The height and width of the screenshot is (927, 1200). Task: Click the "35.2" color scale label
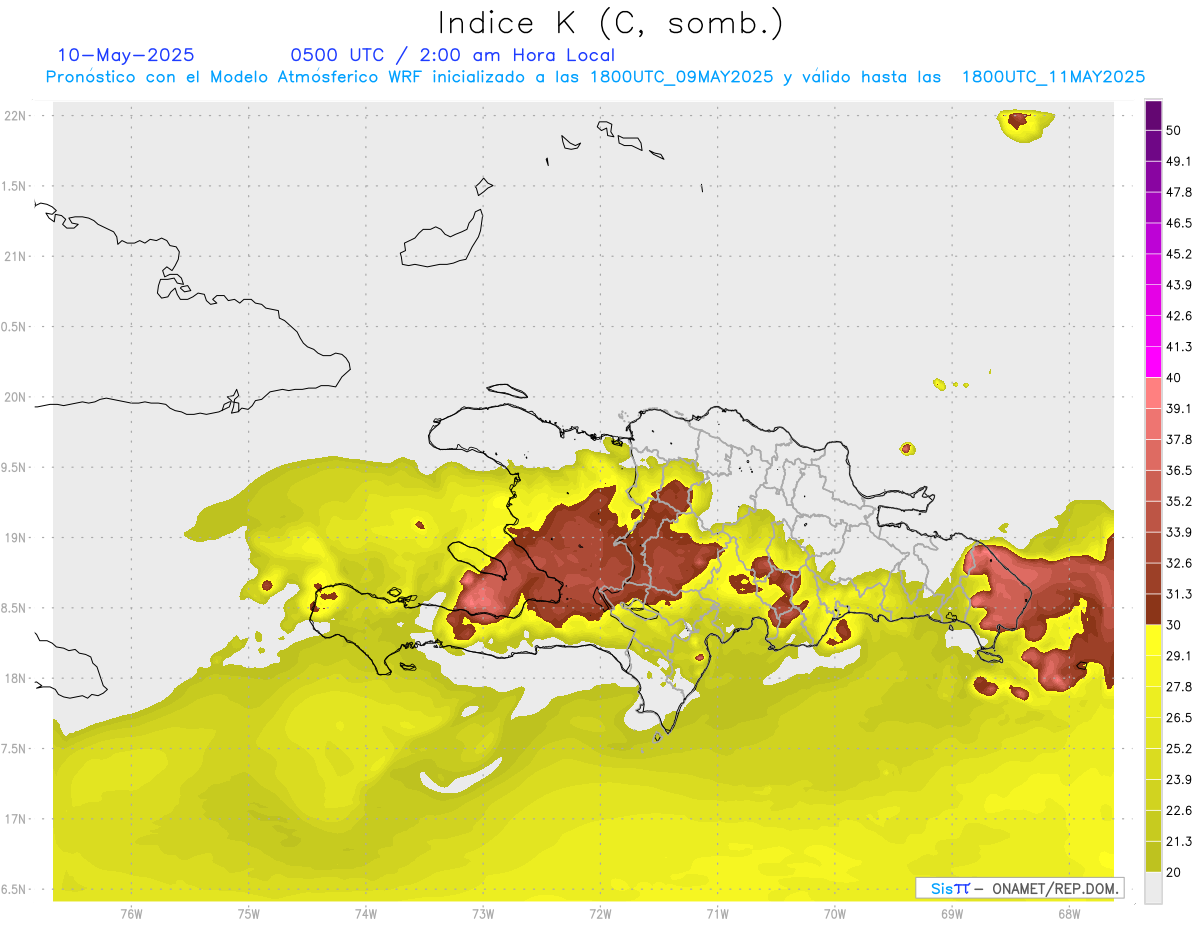pyautogui.click(x=1179, y=501)
